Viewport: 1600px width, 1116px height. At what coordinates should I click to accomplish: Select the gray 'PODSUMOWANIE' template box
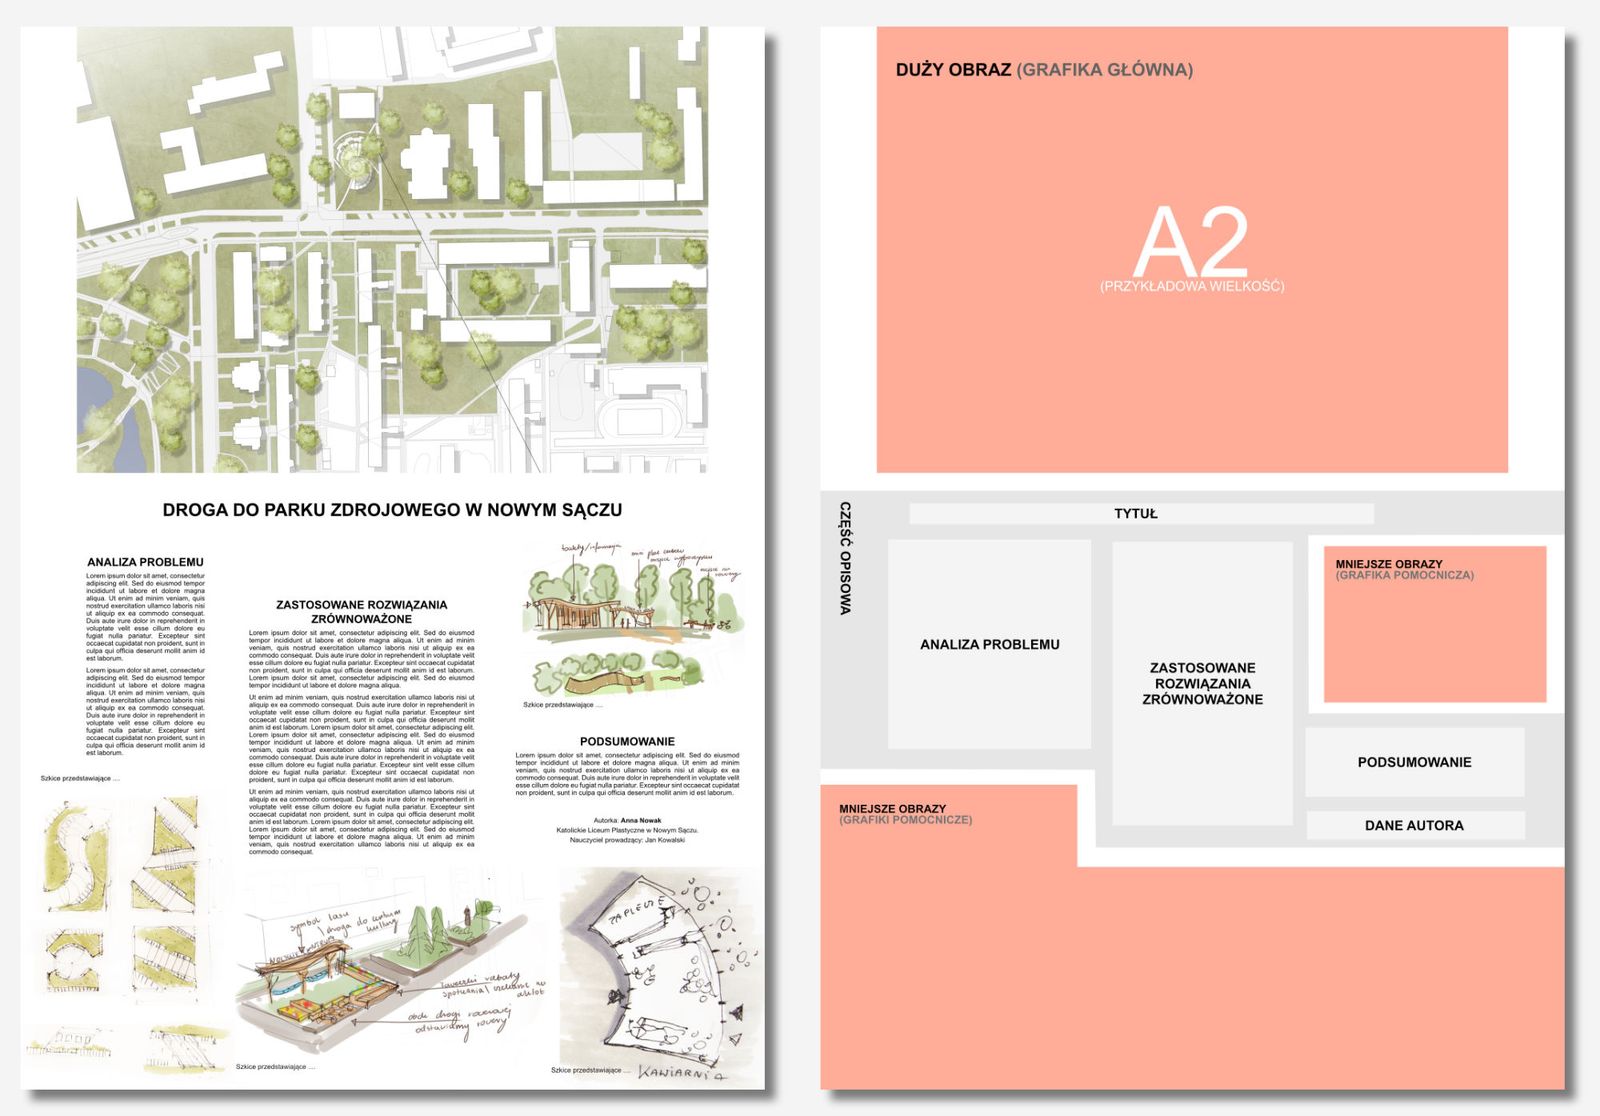click(x=1414, y=762)
